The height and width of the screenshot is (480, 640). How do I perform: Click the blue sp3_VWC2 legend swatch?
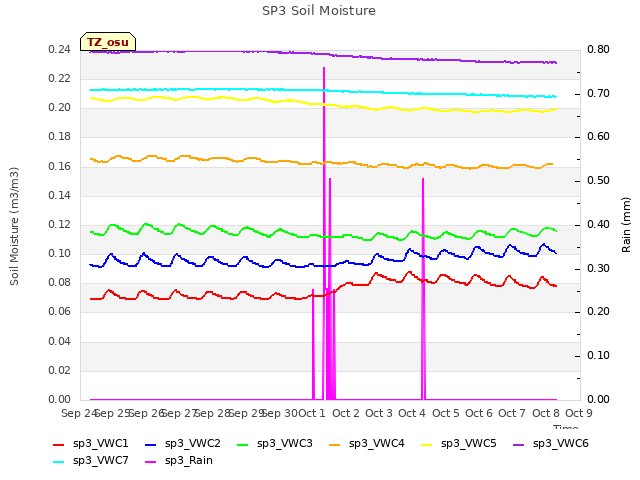pos(151,444)
